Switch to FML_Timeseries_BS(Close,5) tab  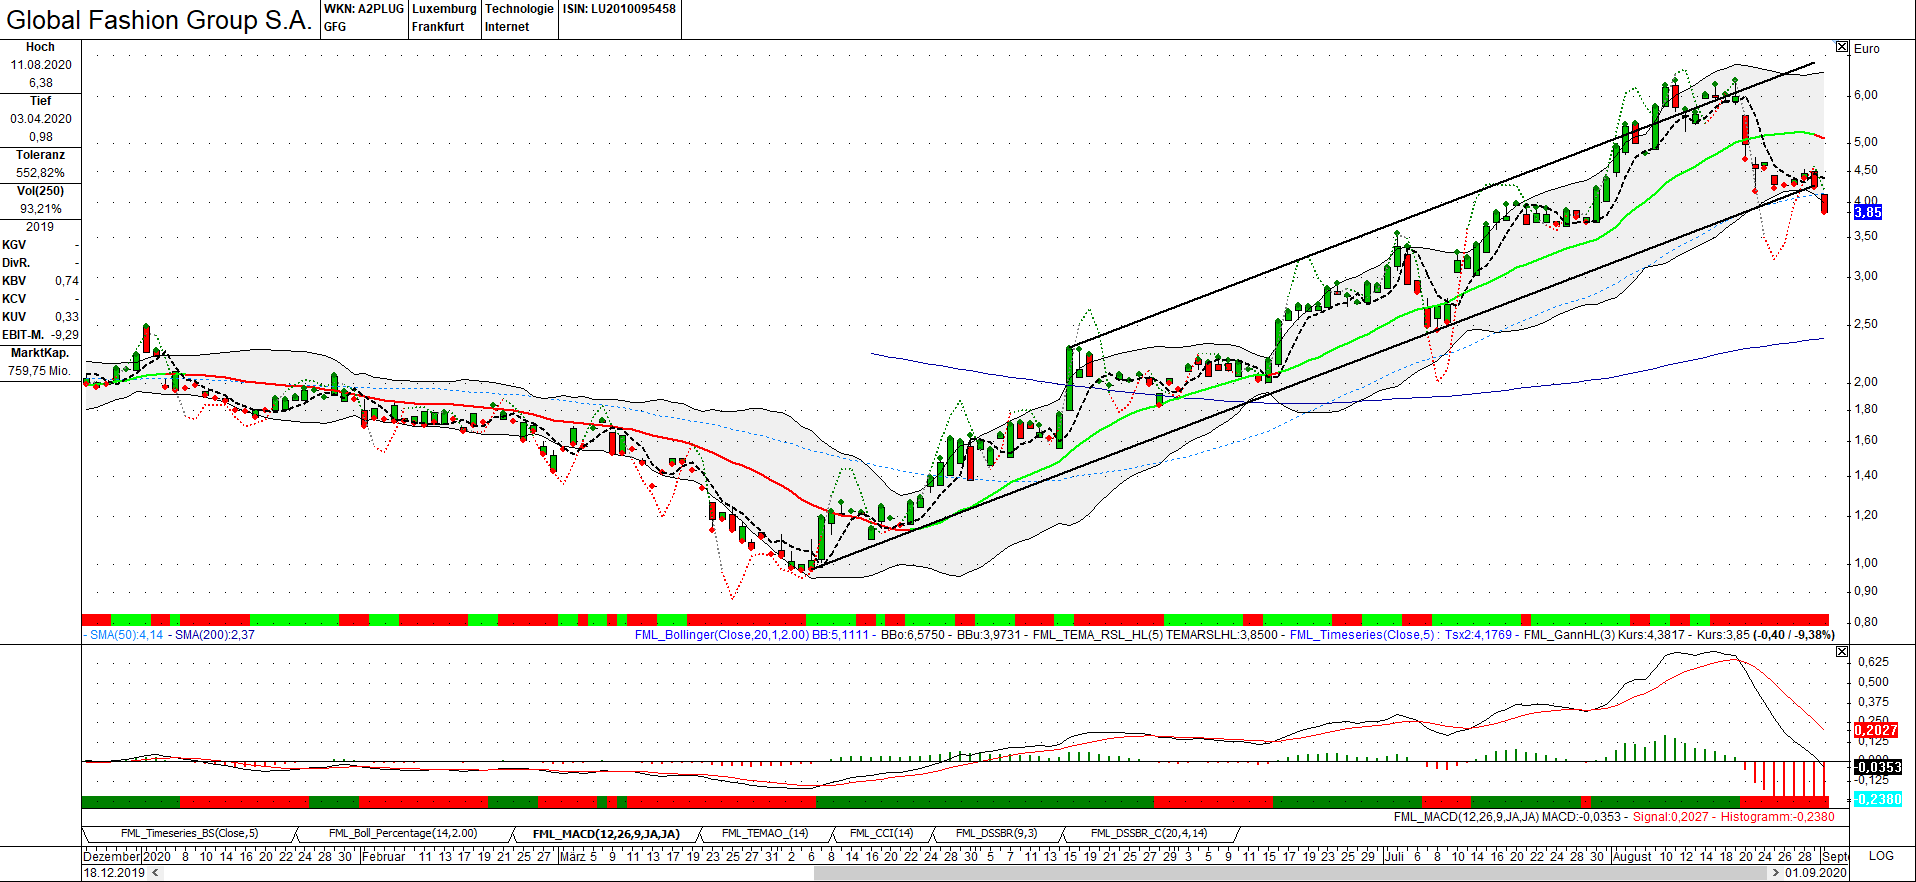coord(189,834)
